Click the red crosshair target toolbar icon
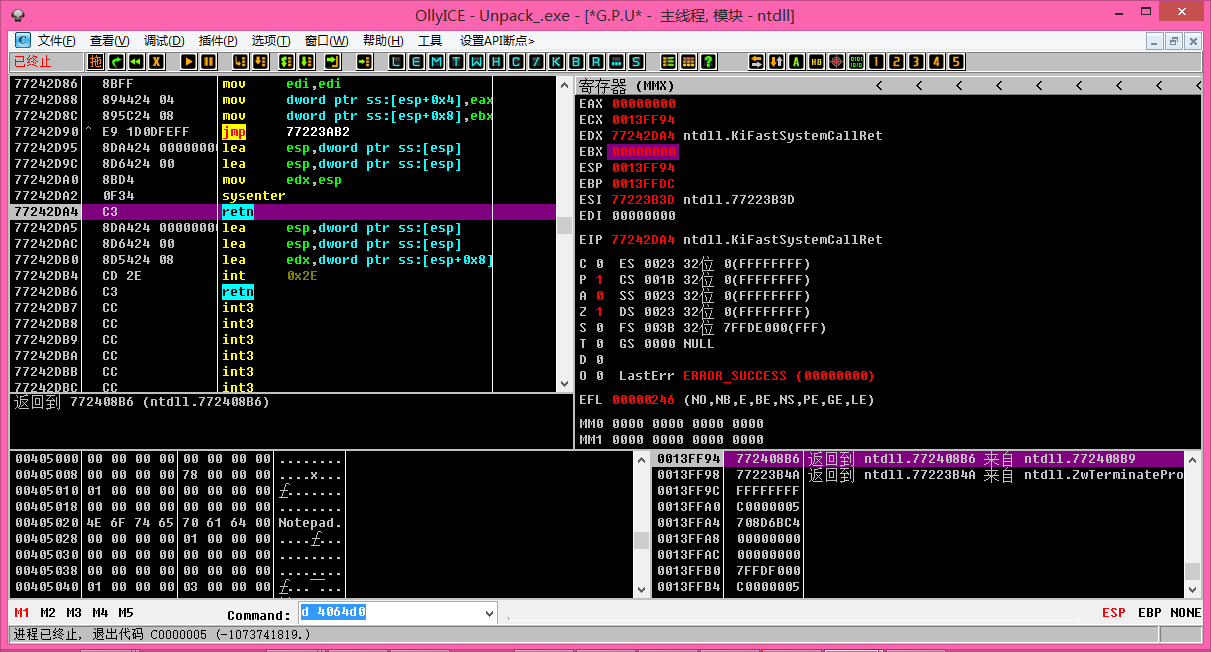The height and width of the screenshot is (652, 1211). 836,62
